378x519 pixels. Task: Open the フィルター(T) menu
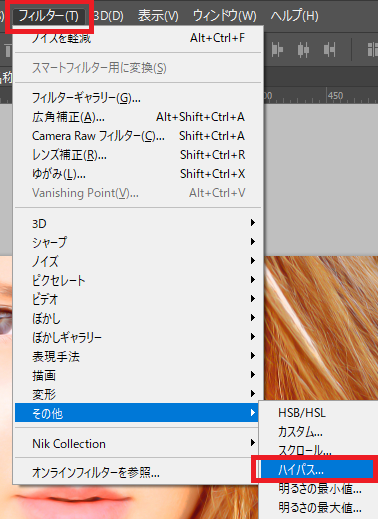tap(49, 16)
